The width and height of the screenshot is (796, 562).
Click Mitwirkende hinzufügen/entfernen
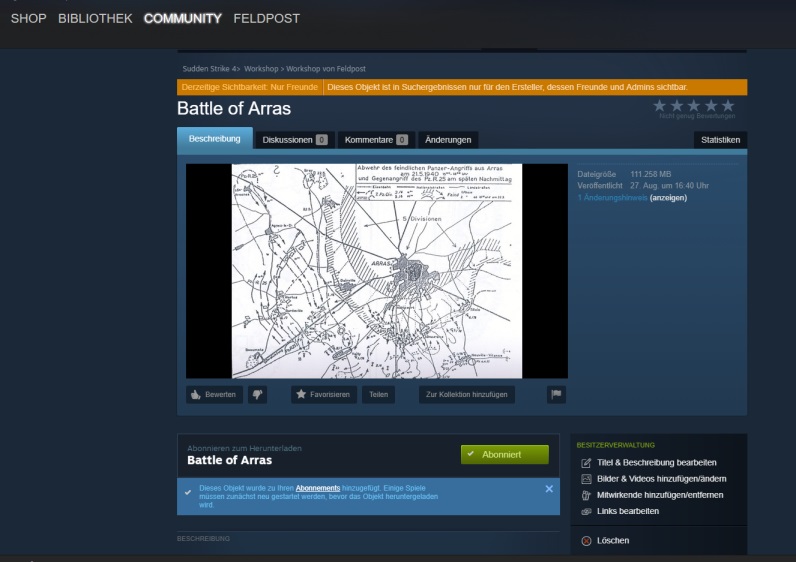coord(660,495)
